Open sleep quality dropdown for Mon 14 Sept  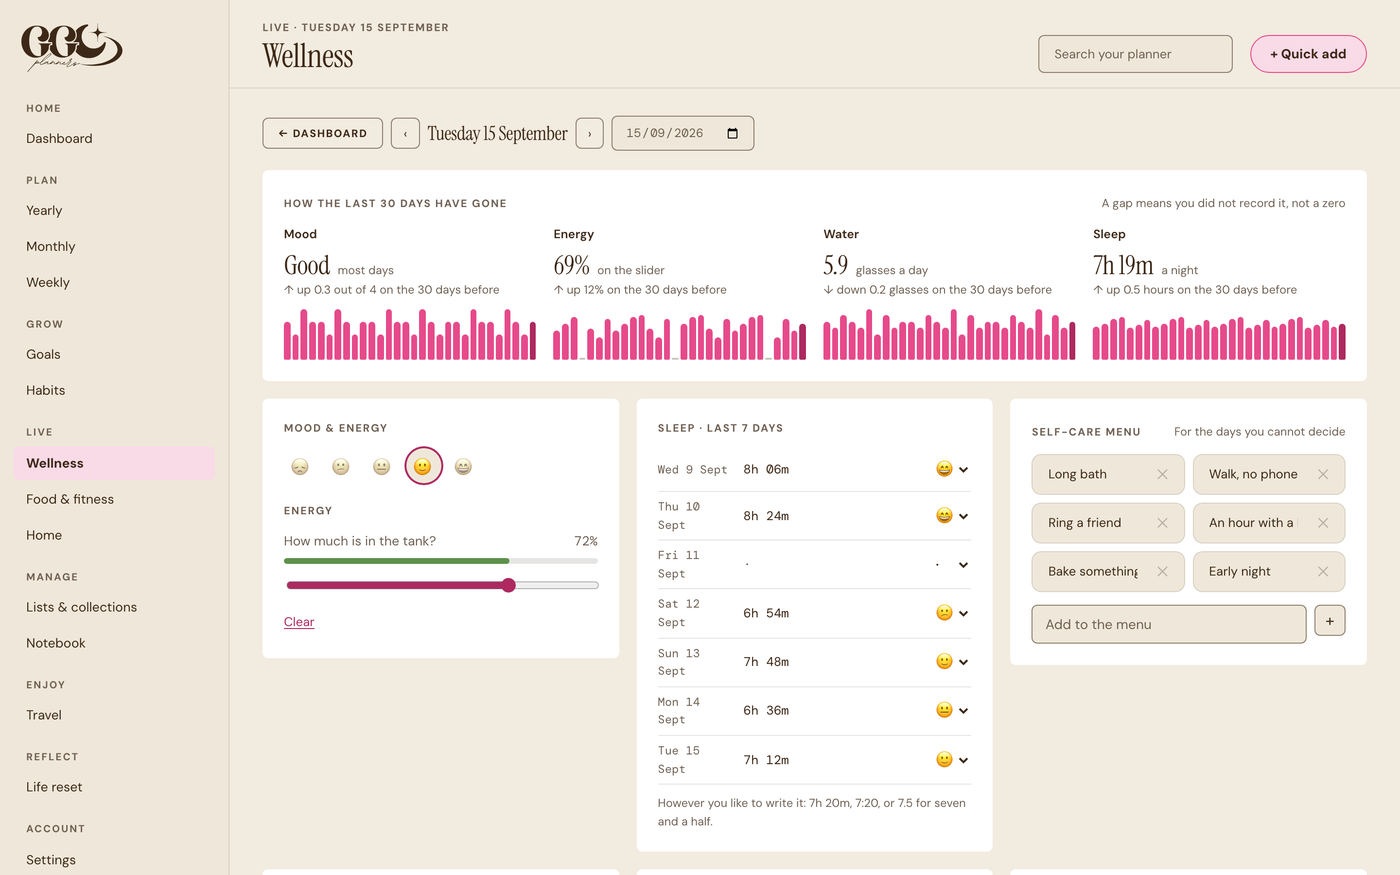(952, 711)
